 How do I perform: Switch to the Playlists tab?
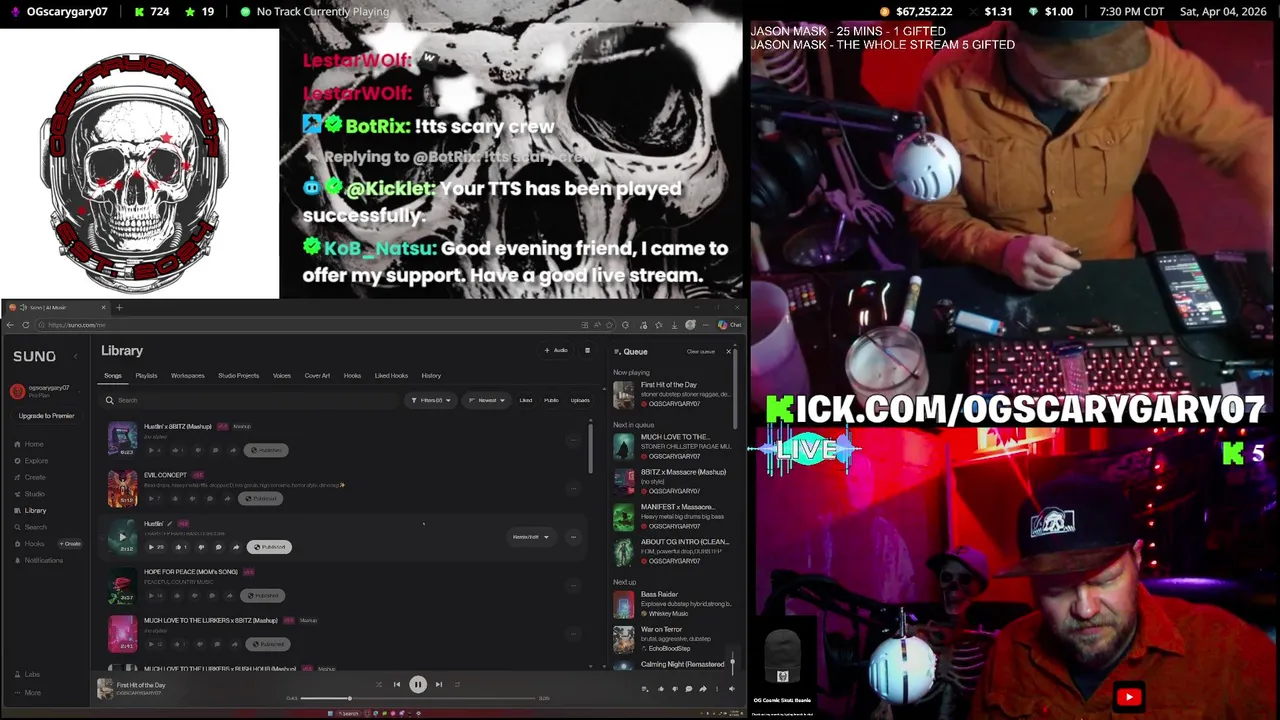click(146, 376)
